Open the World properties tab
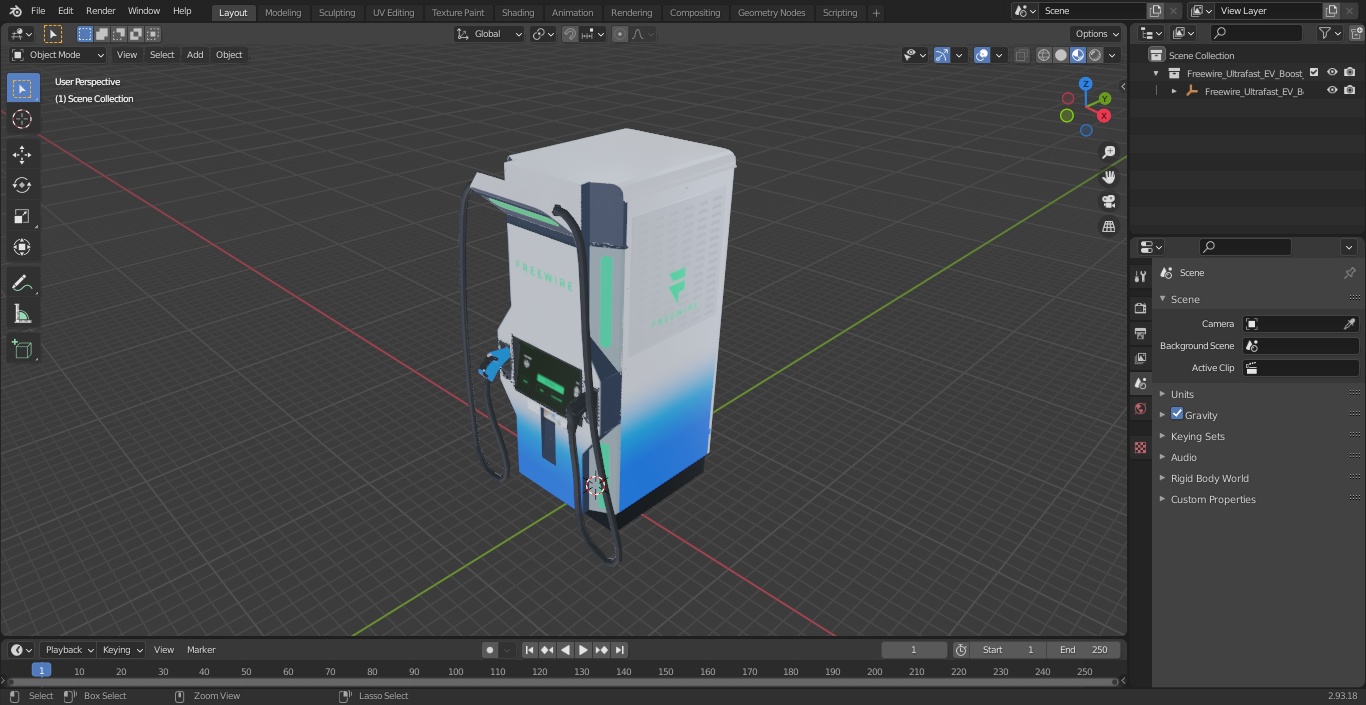Viewport: 1366px width, 705px height. pos(1140,409)
